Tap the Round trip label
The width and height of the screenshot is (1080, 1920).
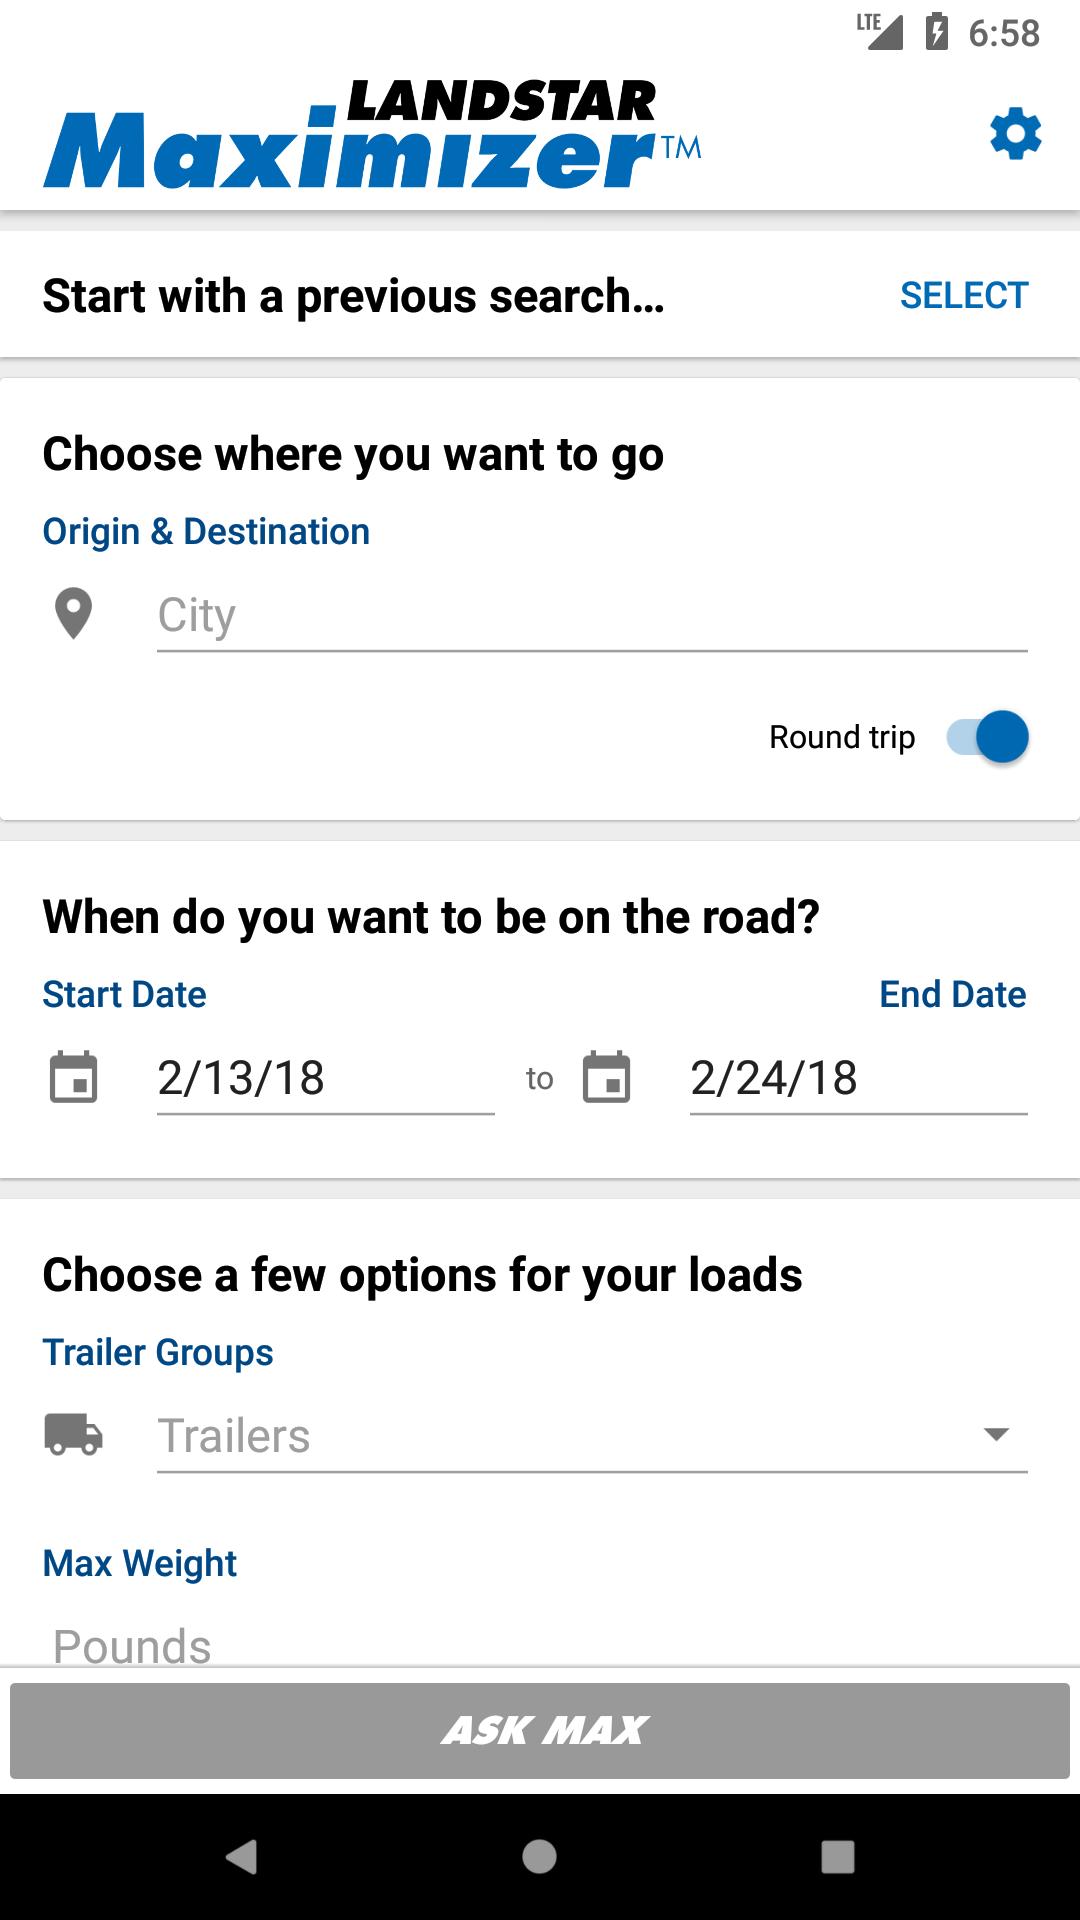[842, 737]
